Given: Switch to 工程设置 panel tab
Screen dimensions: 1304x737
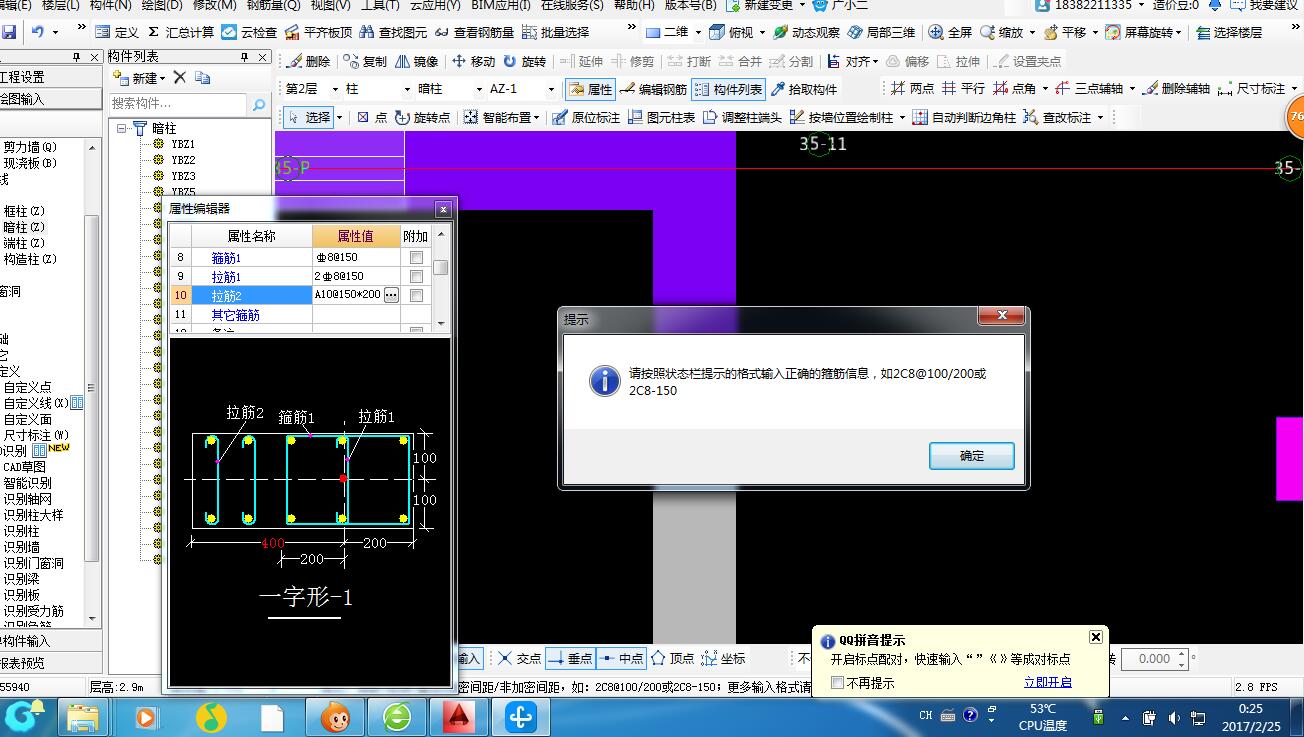Looking at the screenshot, I should coord(50,77).
